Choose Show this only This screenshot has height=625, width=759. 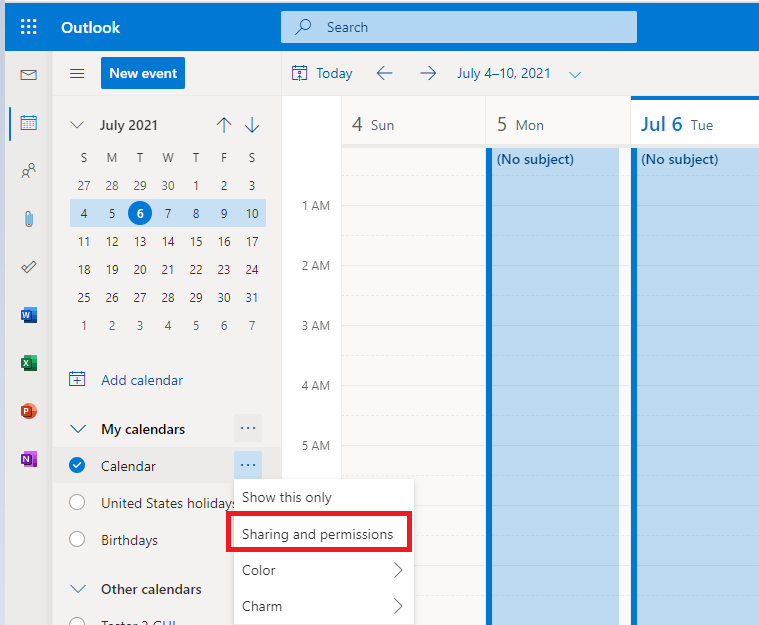324,497
